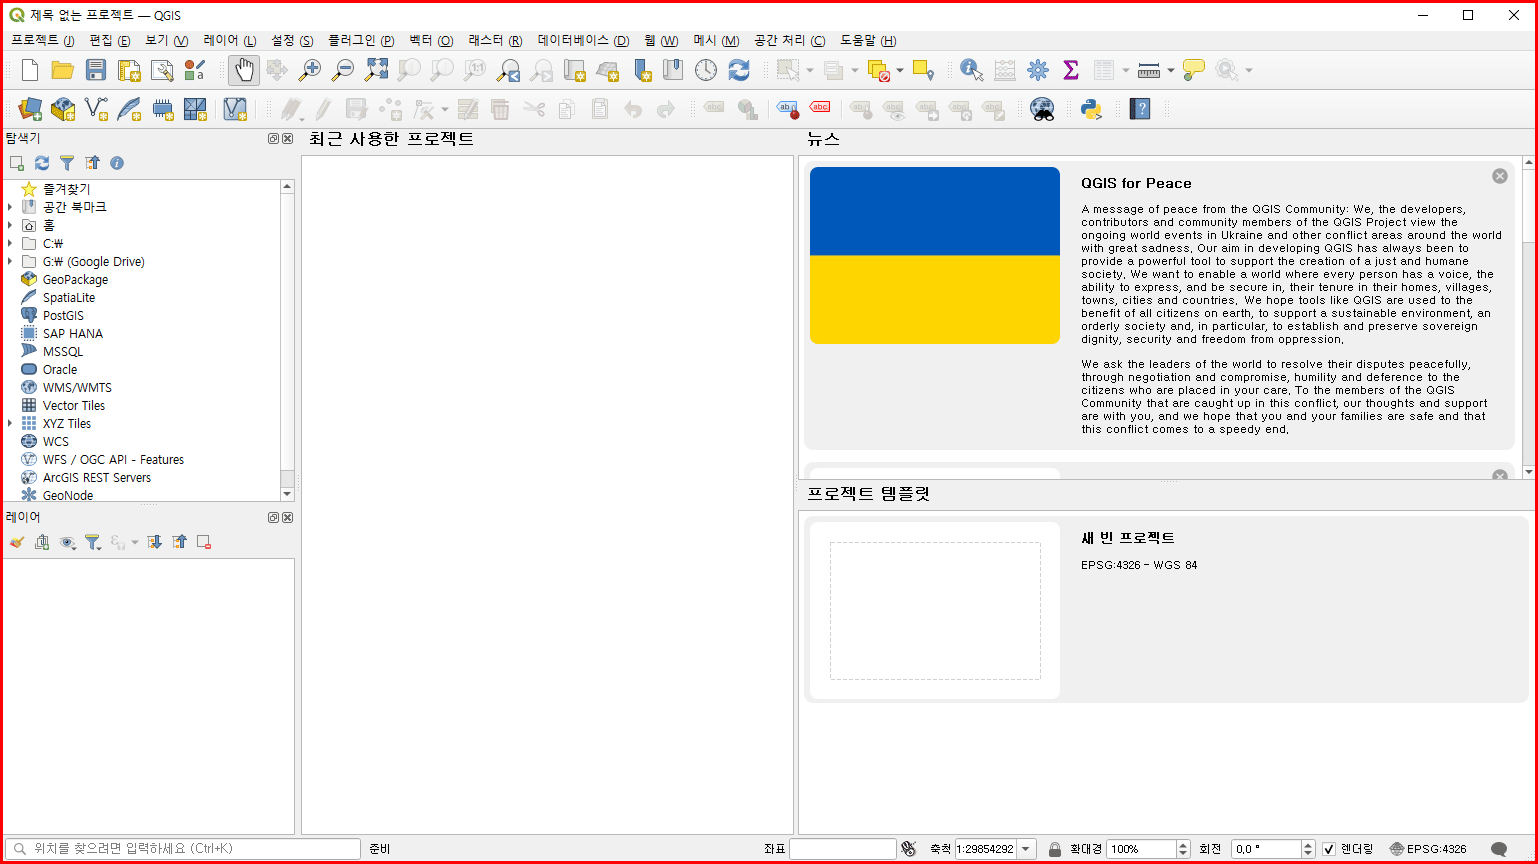Float the 레이어 panel with undock button
This screenshot has width=1538, height=864.
click(x=273, y=518)
